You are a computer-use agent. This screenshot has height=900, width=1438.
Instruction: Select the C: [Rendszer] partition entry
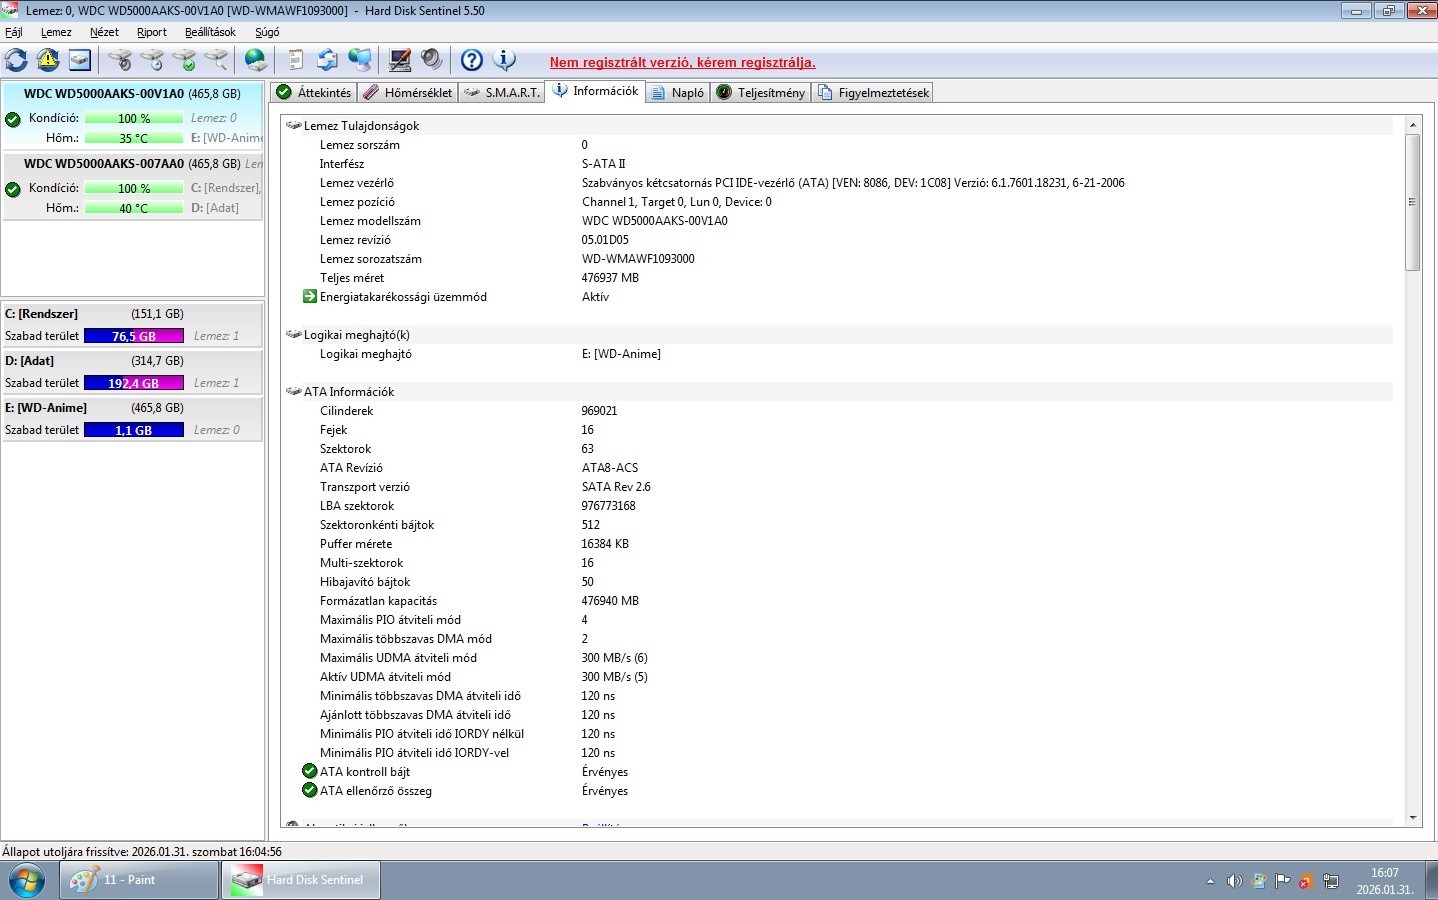click(133, 324)
